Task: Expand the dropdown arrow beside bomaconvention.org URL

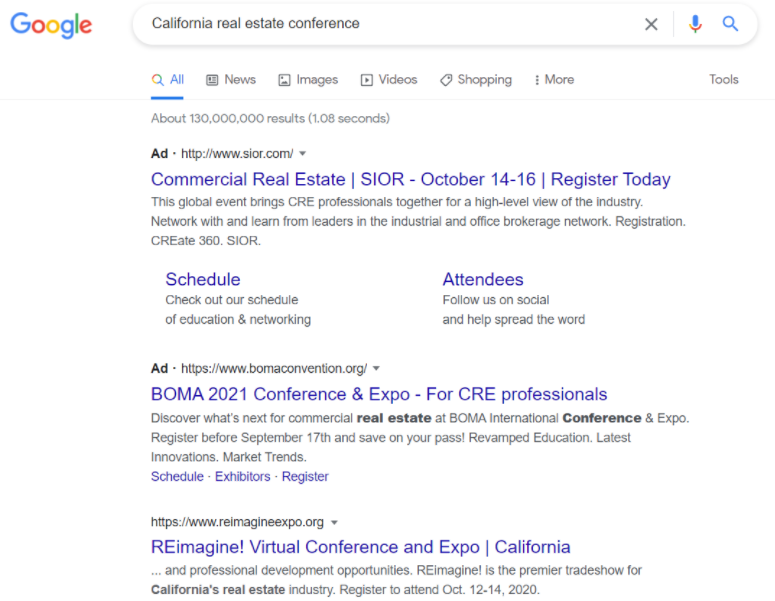Action: coord(376,368)
